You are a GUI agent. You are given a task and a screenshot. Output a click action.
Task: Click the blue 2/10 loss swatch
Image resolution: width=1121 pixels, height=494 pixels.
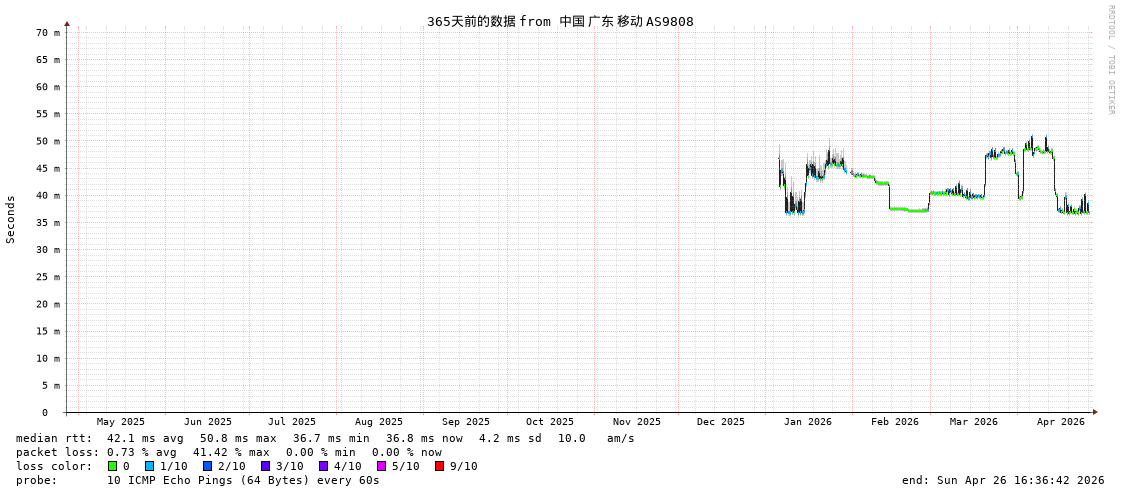[x=208, y=466]
